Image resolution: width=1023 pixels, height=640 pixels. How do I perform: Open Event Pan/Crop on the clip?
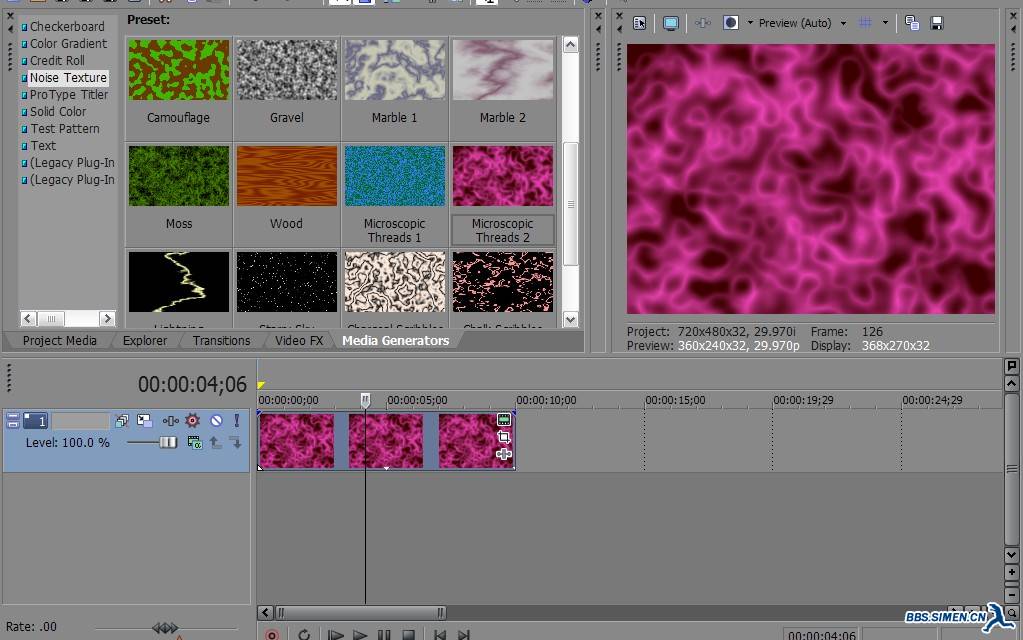click(x=504, y=436)
